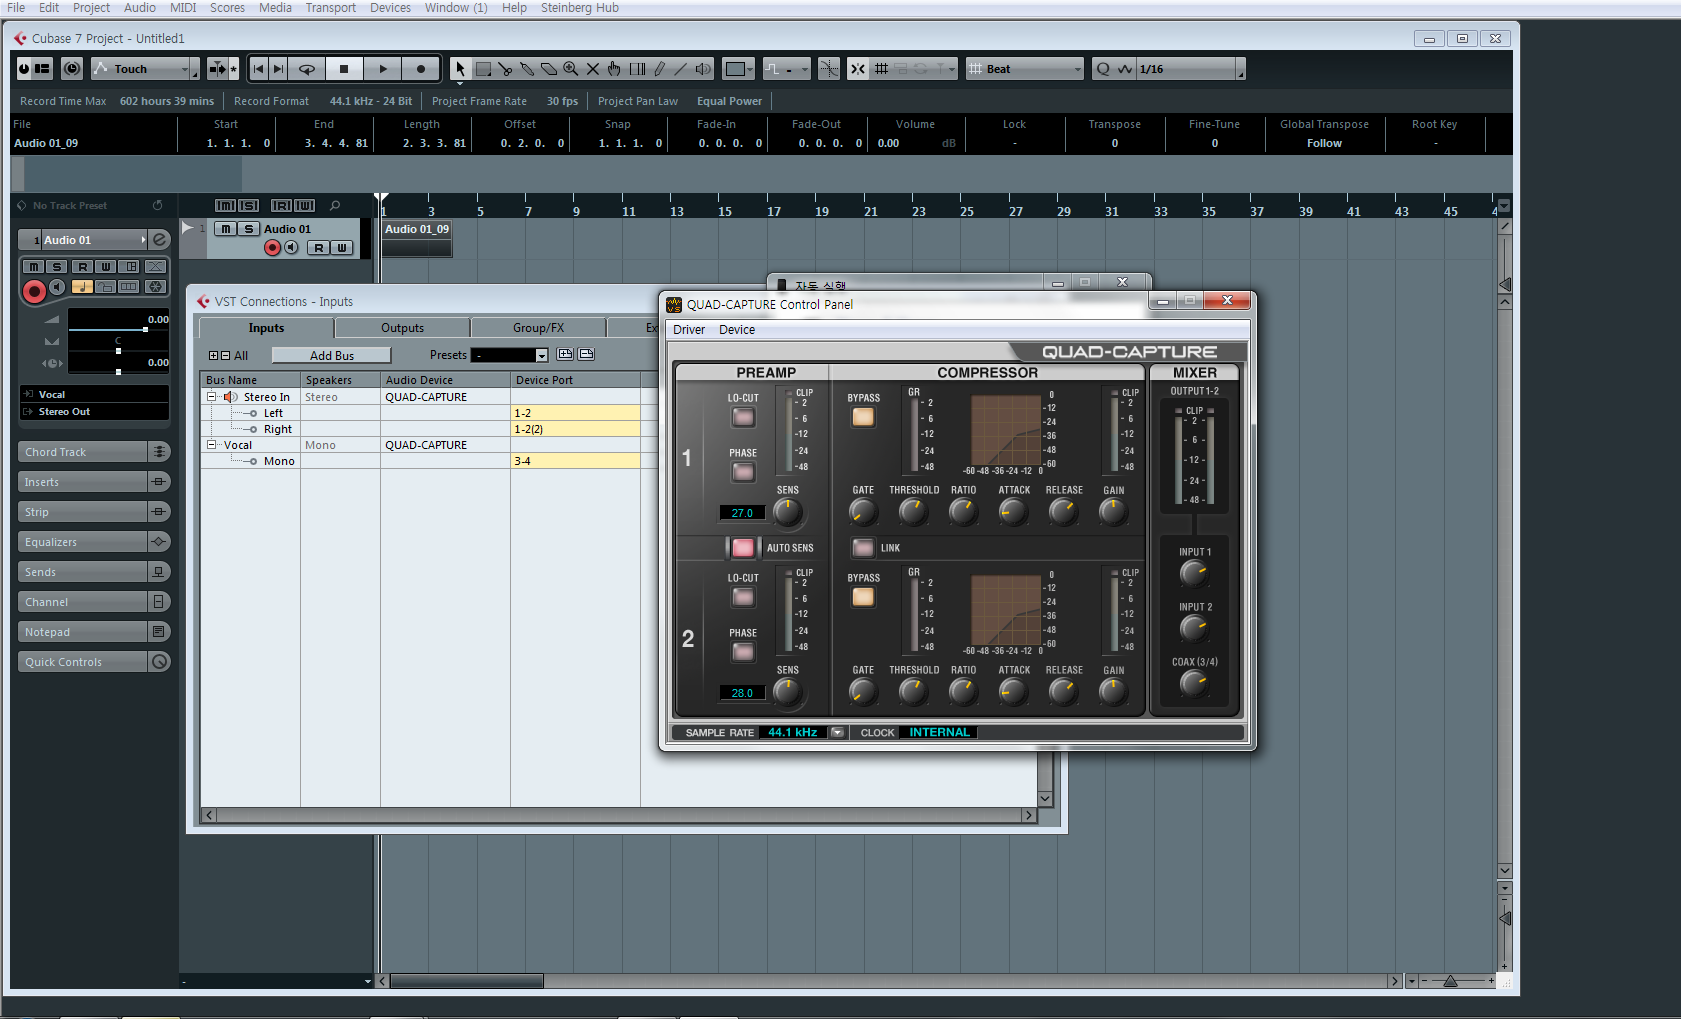Click the Add Bus button
1681x1019 pixels.
coord(331,355)
